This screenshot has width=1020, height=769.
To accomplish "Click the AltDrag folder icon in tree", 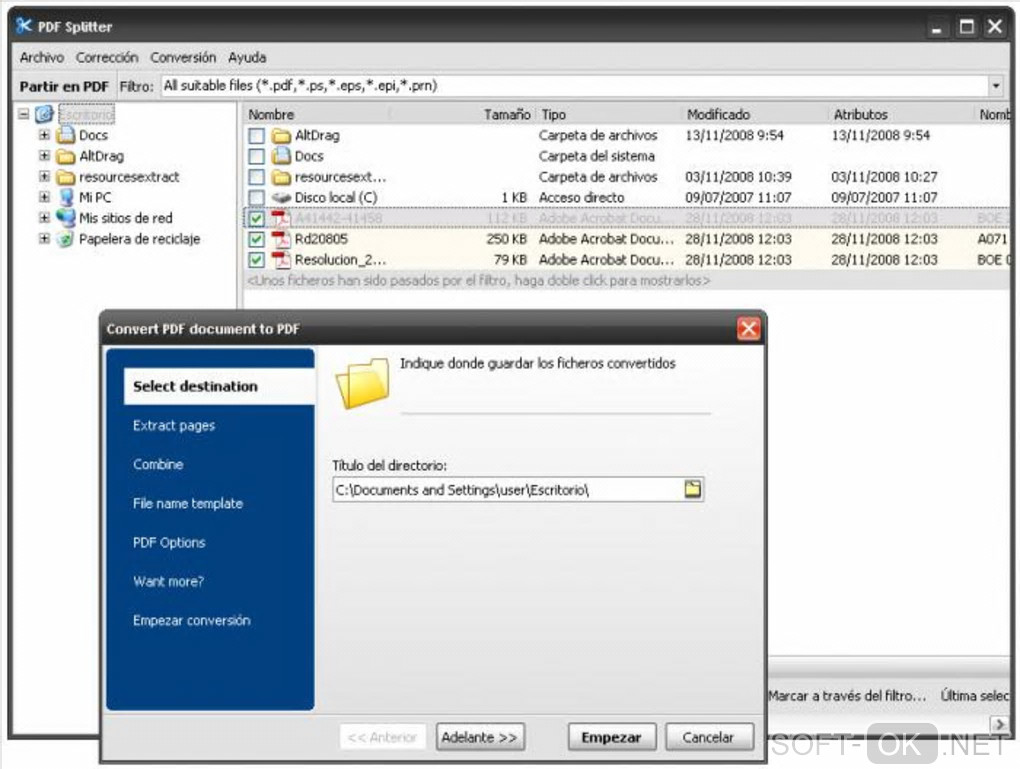I will 65,156.
